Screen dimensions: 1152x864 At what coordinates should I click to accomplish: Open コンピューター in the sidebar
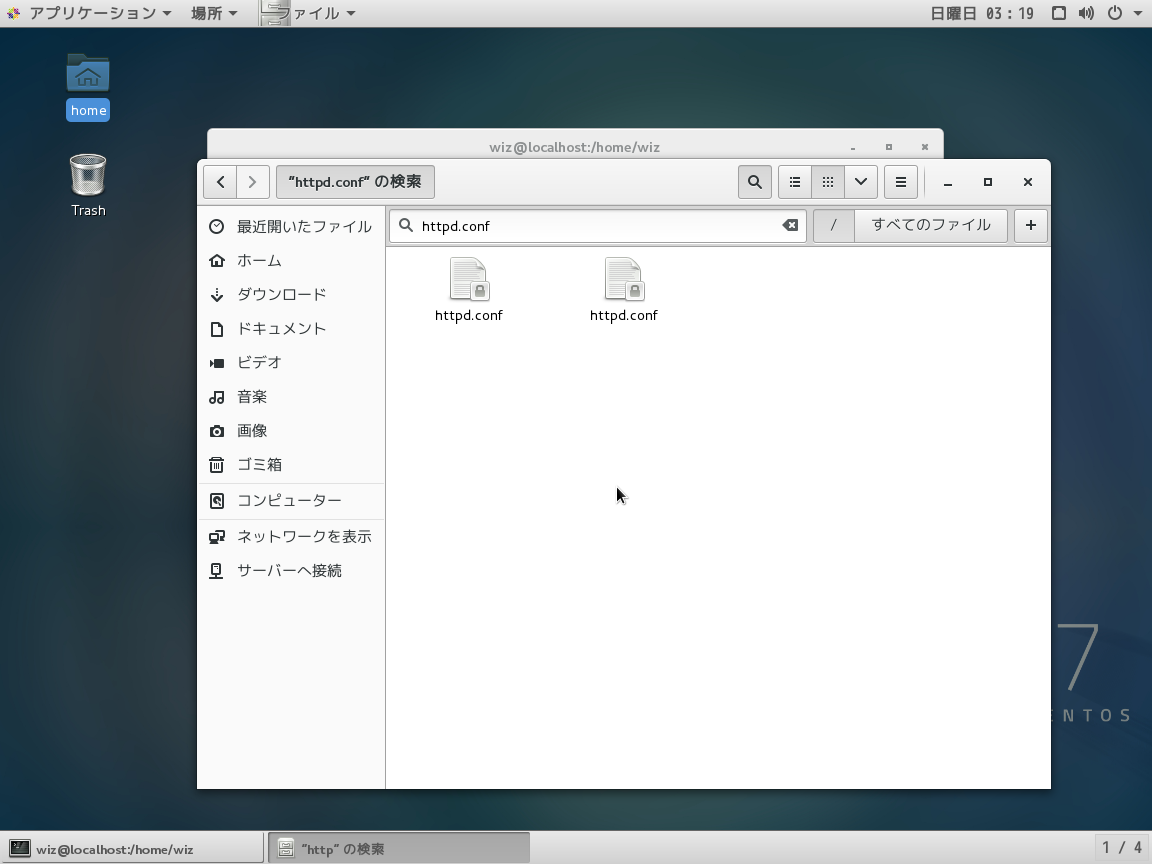291,500
